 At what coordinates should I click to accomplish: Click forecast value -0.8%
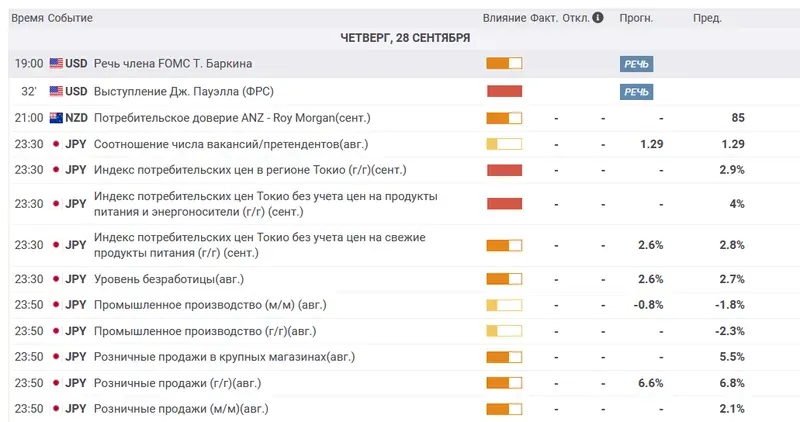coord(648,305)
